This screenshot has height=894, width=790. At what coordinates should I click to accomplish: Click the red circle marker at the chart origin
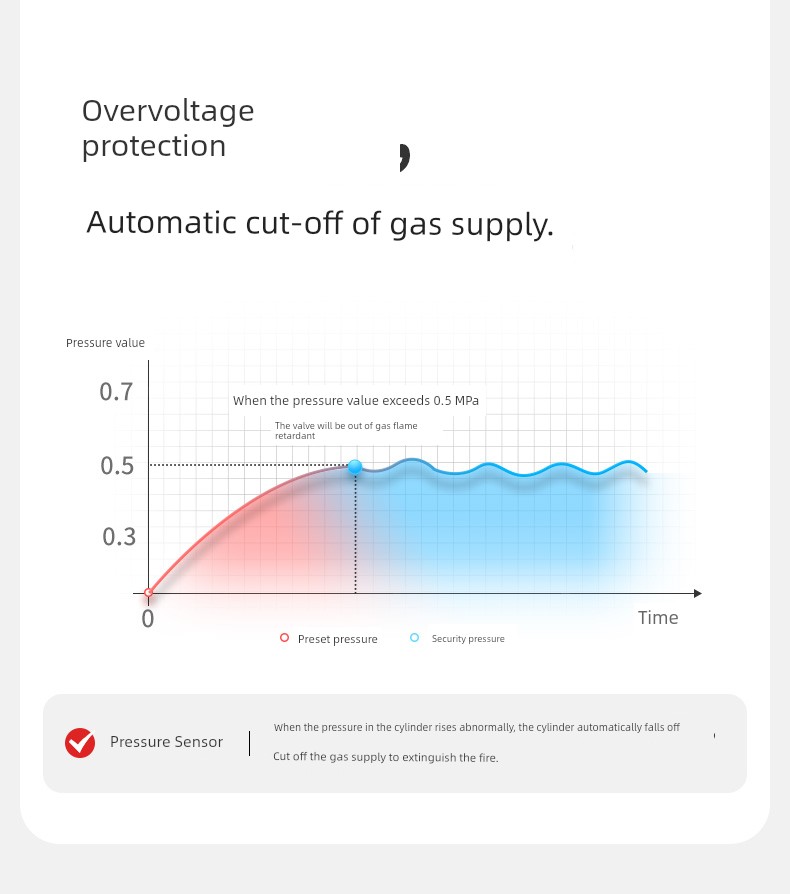pyautogui.click(x=148, y=593)
